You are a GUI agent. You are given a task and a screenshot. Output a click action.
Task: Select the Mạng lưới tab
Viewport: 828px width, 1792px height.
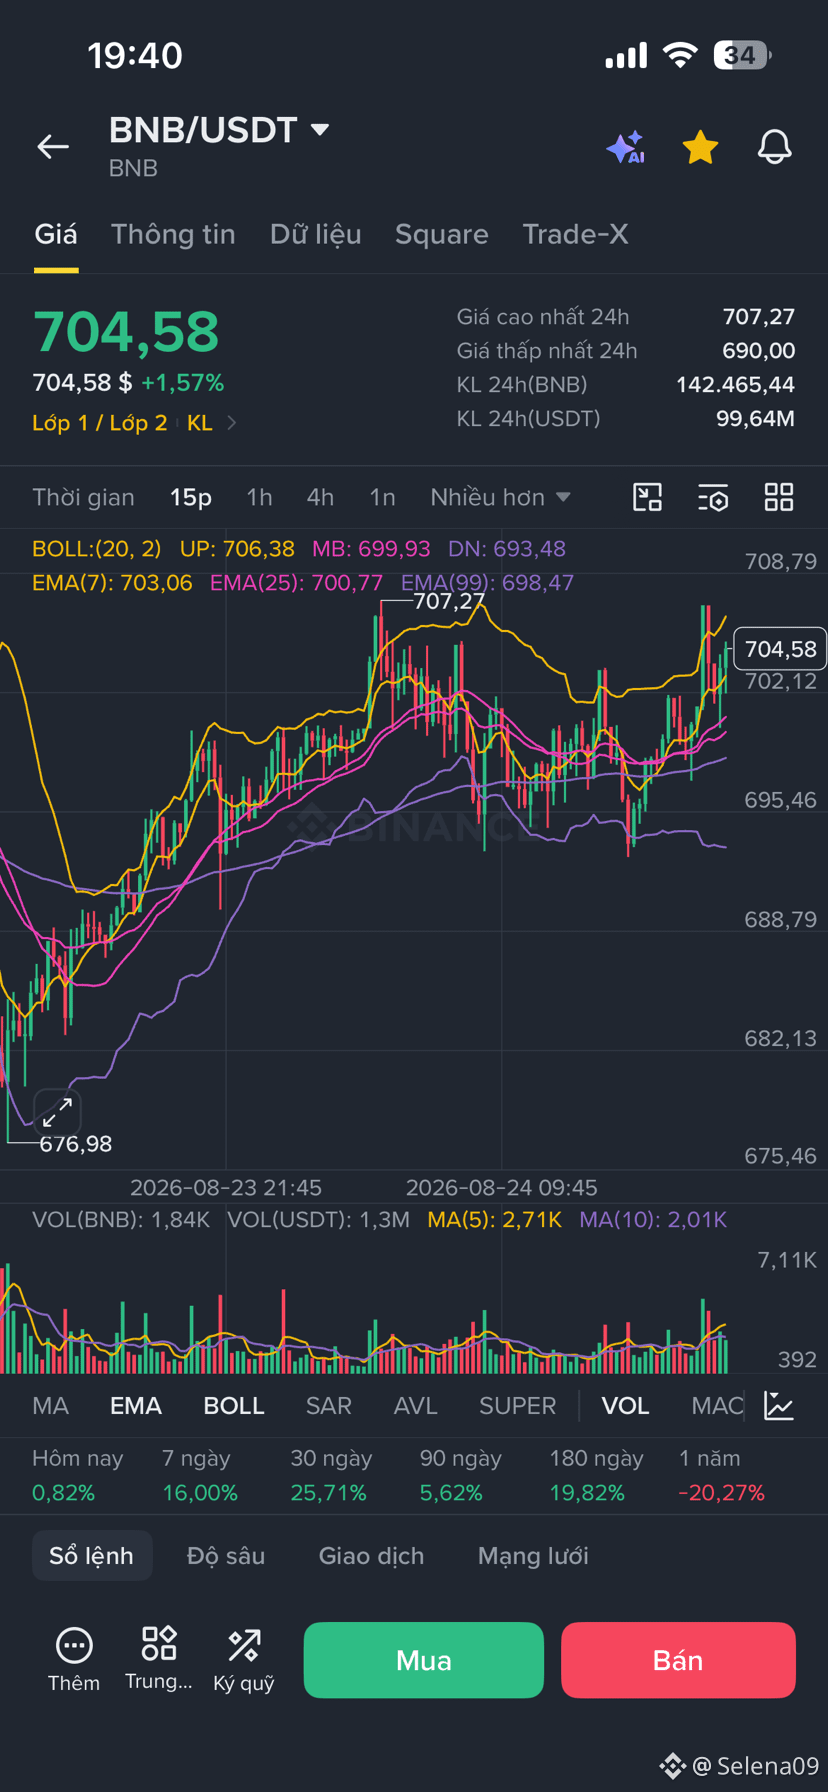point(533,1555)
